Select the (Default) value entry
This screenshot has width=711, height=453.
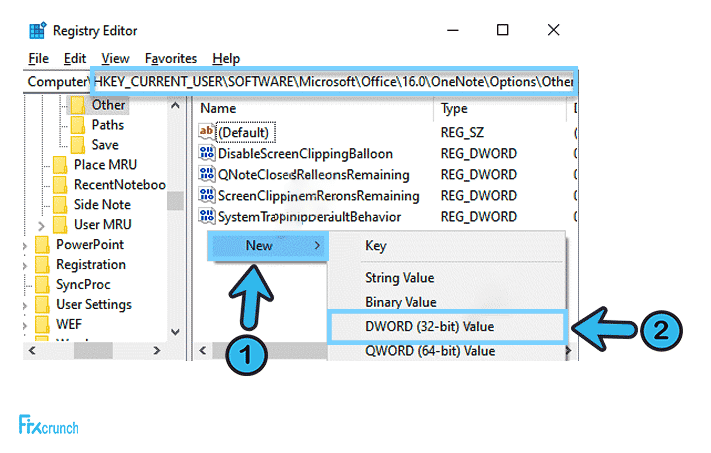tap(243, 132)
